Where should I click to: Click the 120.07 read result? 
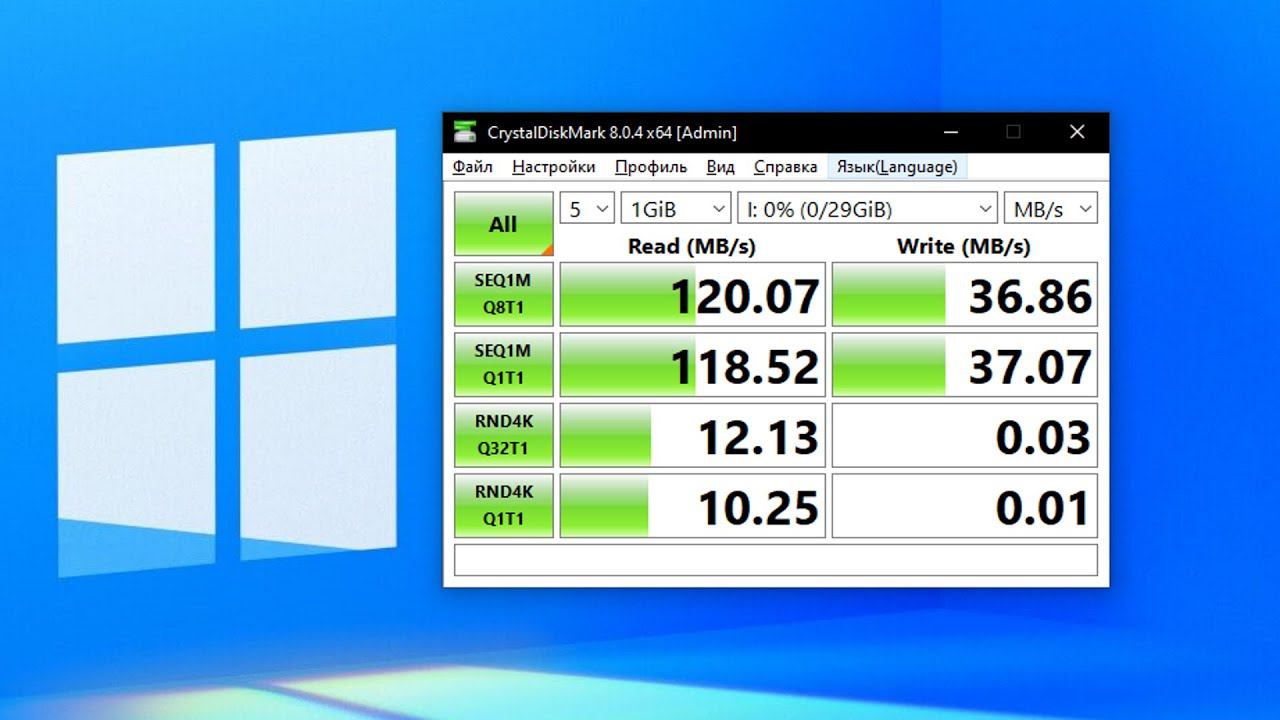(x=692, y=295)
